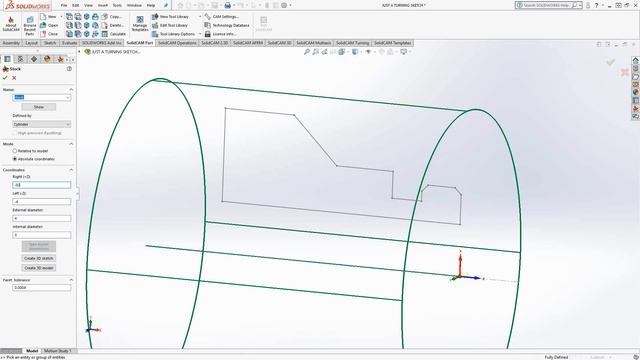Open the stock Name dropdown
This screenshot has height=360, width=640.
[x=68, y=98]
